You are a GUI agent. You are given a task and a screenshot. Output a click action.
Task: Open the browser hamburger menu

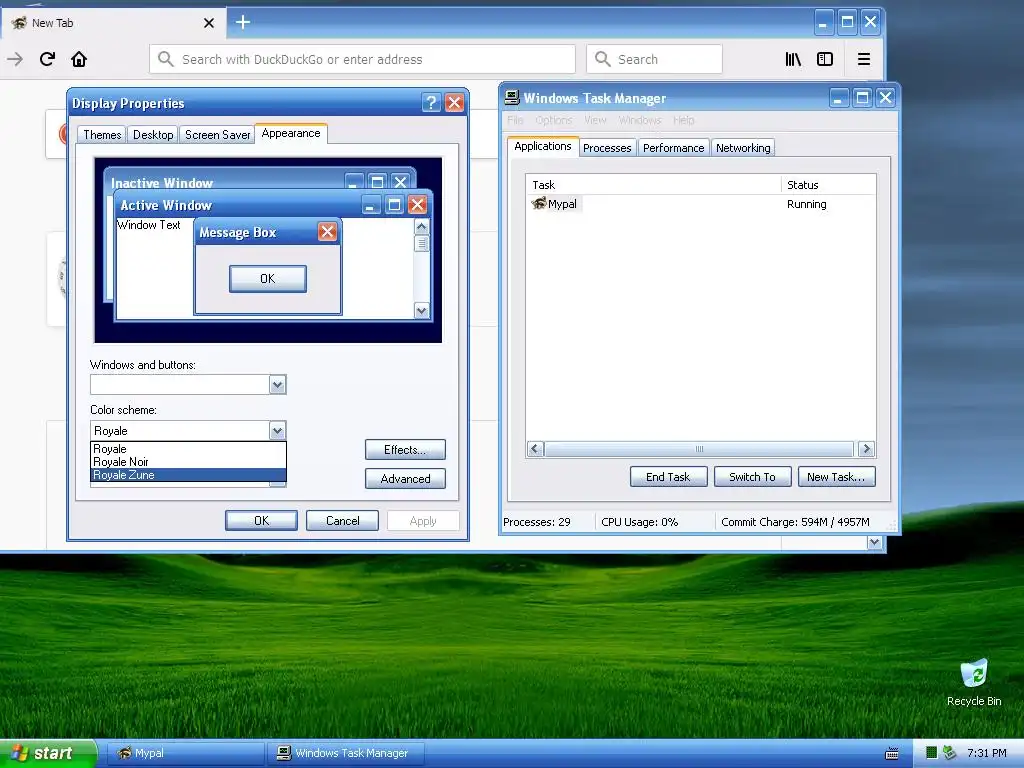coord(863,59)
